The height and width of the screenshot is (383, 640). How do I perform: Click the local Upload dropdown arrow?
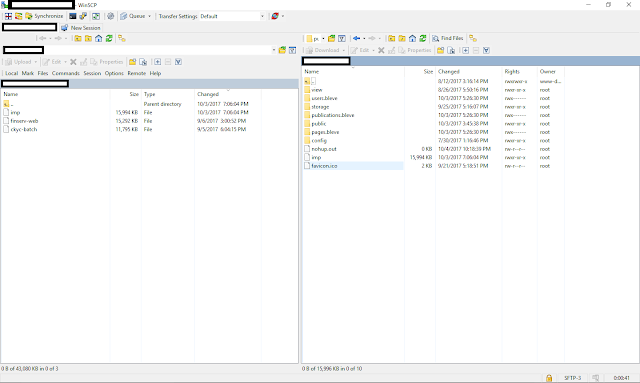(x=36, y=62)
